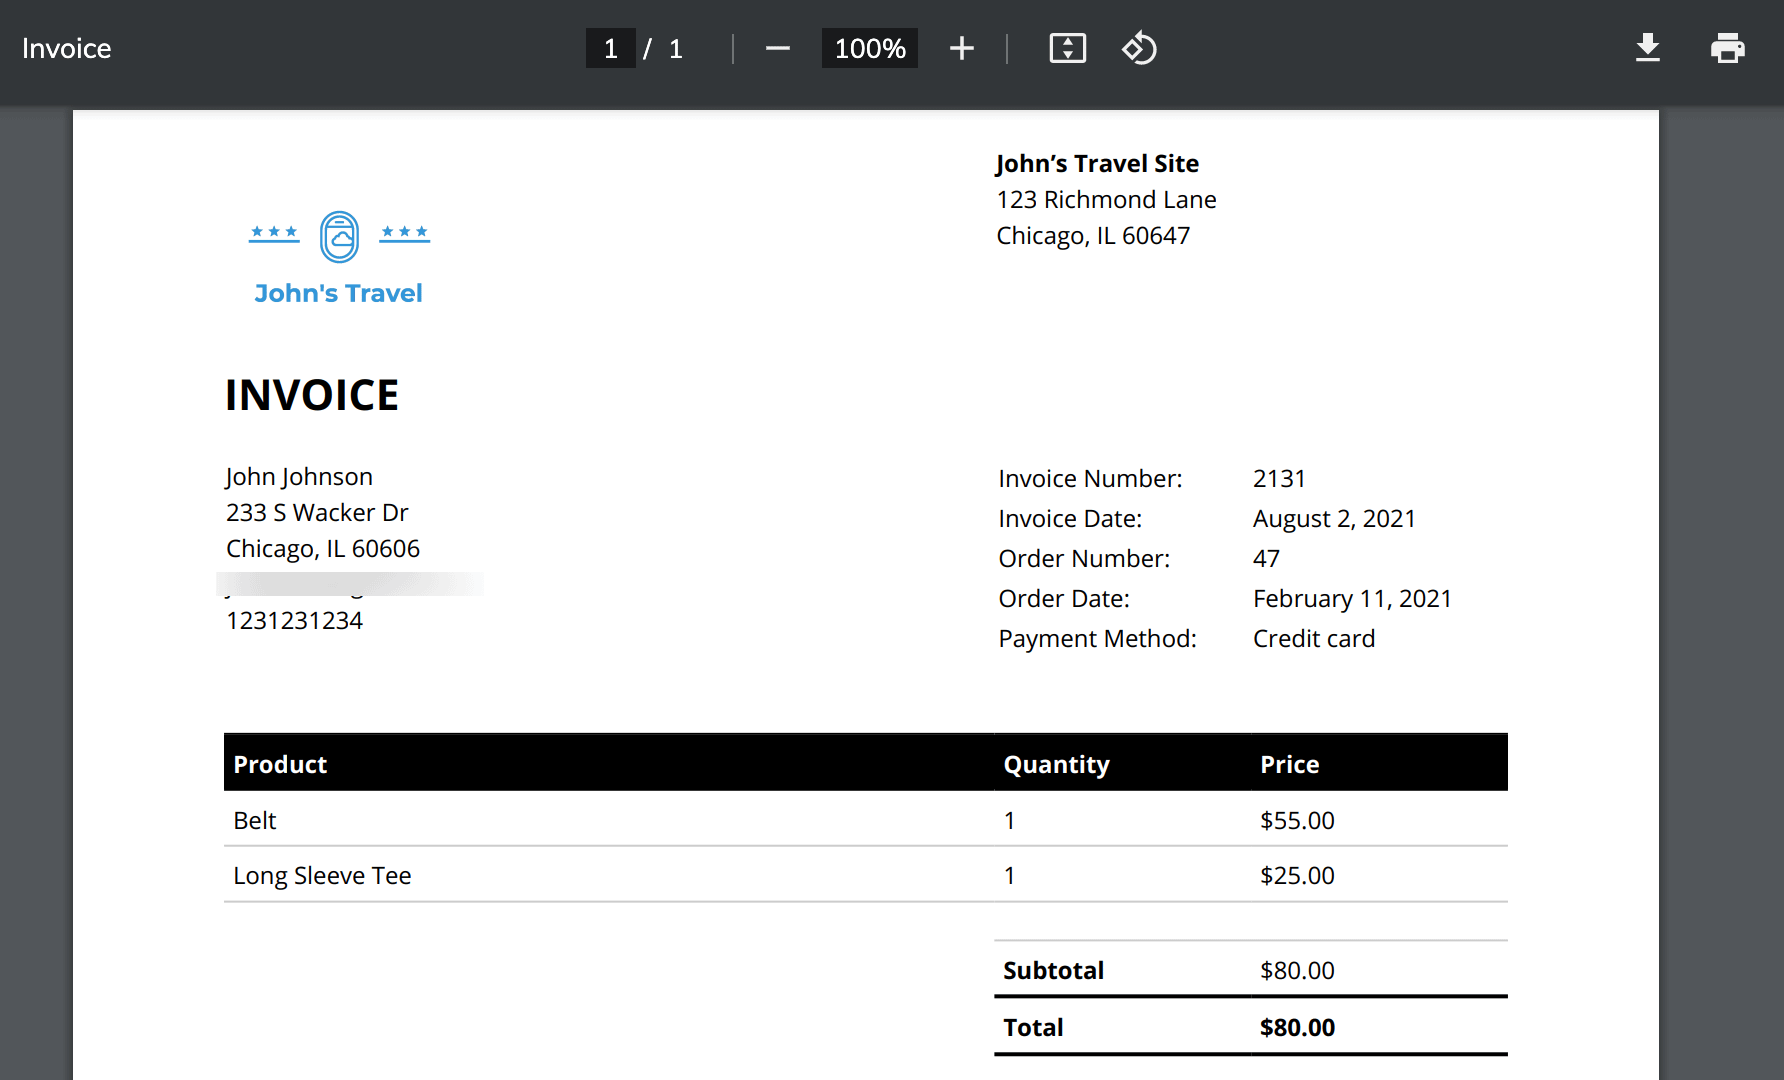Image resolution: width=1784 pixels, height=1080 pixels.
Task: Zoom out with the minus icon
Action: coord(777,47)
